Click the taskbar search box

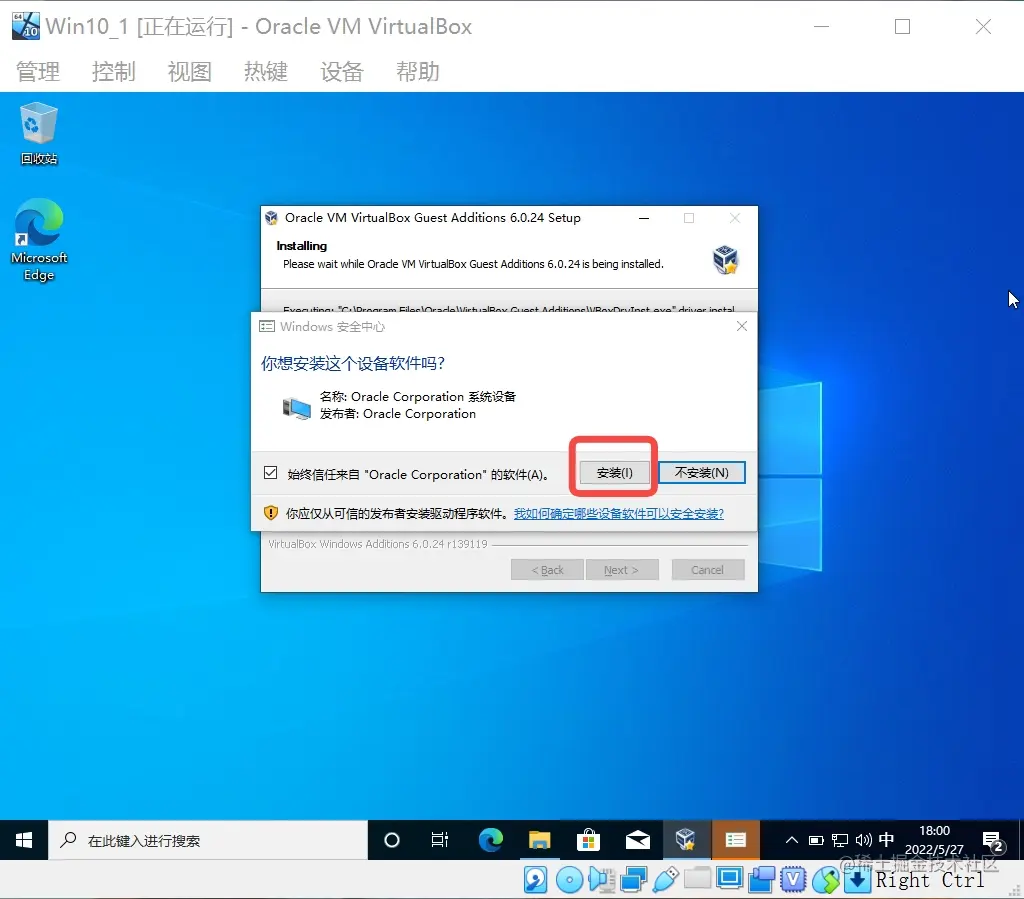[208, 840]
